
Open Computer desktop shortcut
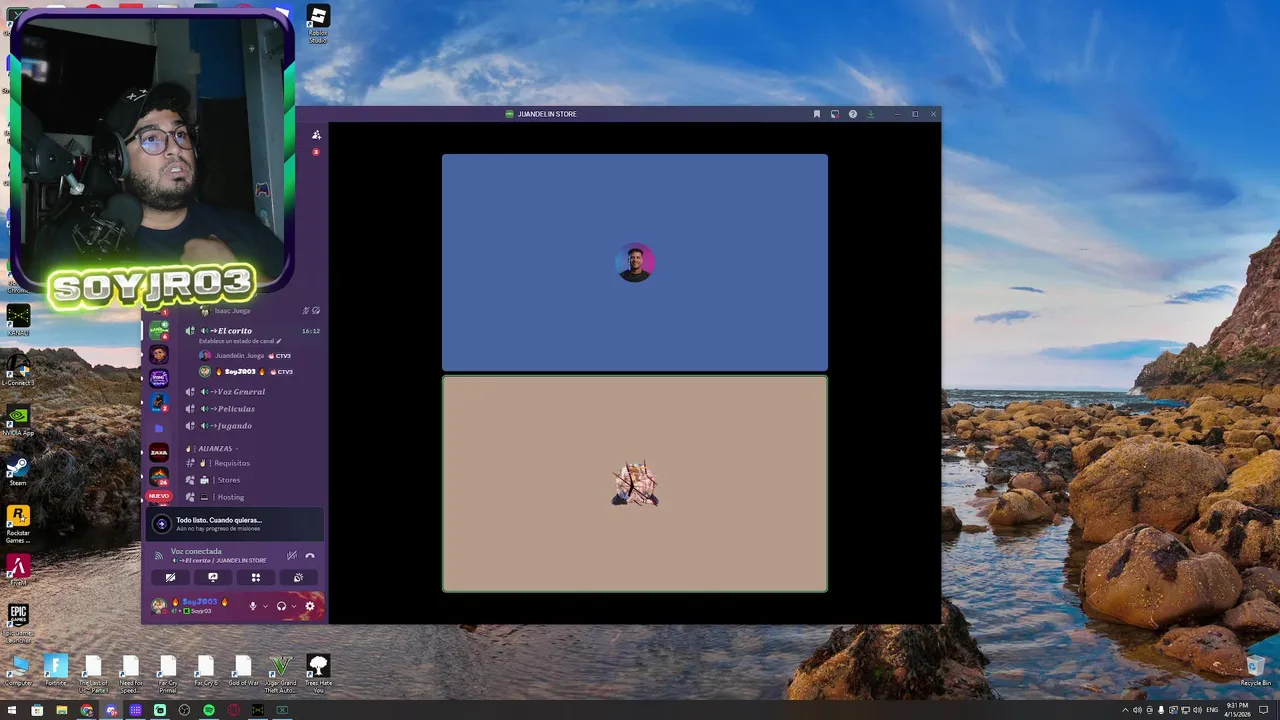click(x=19, y=670)
